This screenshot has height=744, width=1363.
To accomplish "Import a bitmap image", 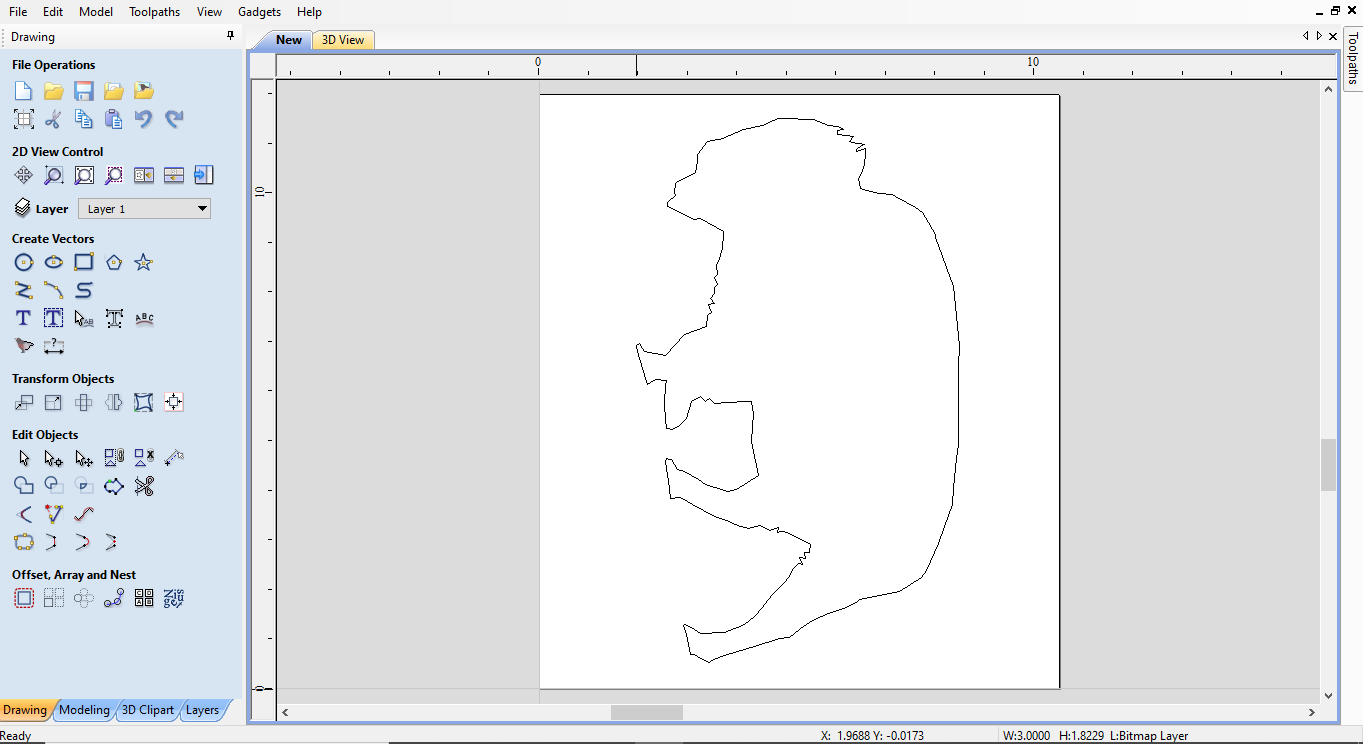I will pos(144,91).
